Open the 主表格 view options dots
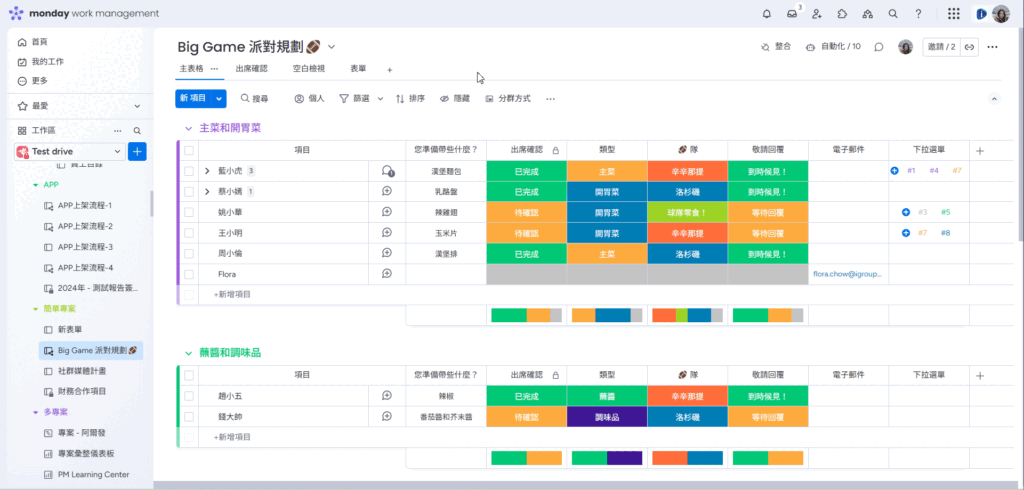 [x=214, y=69]
